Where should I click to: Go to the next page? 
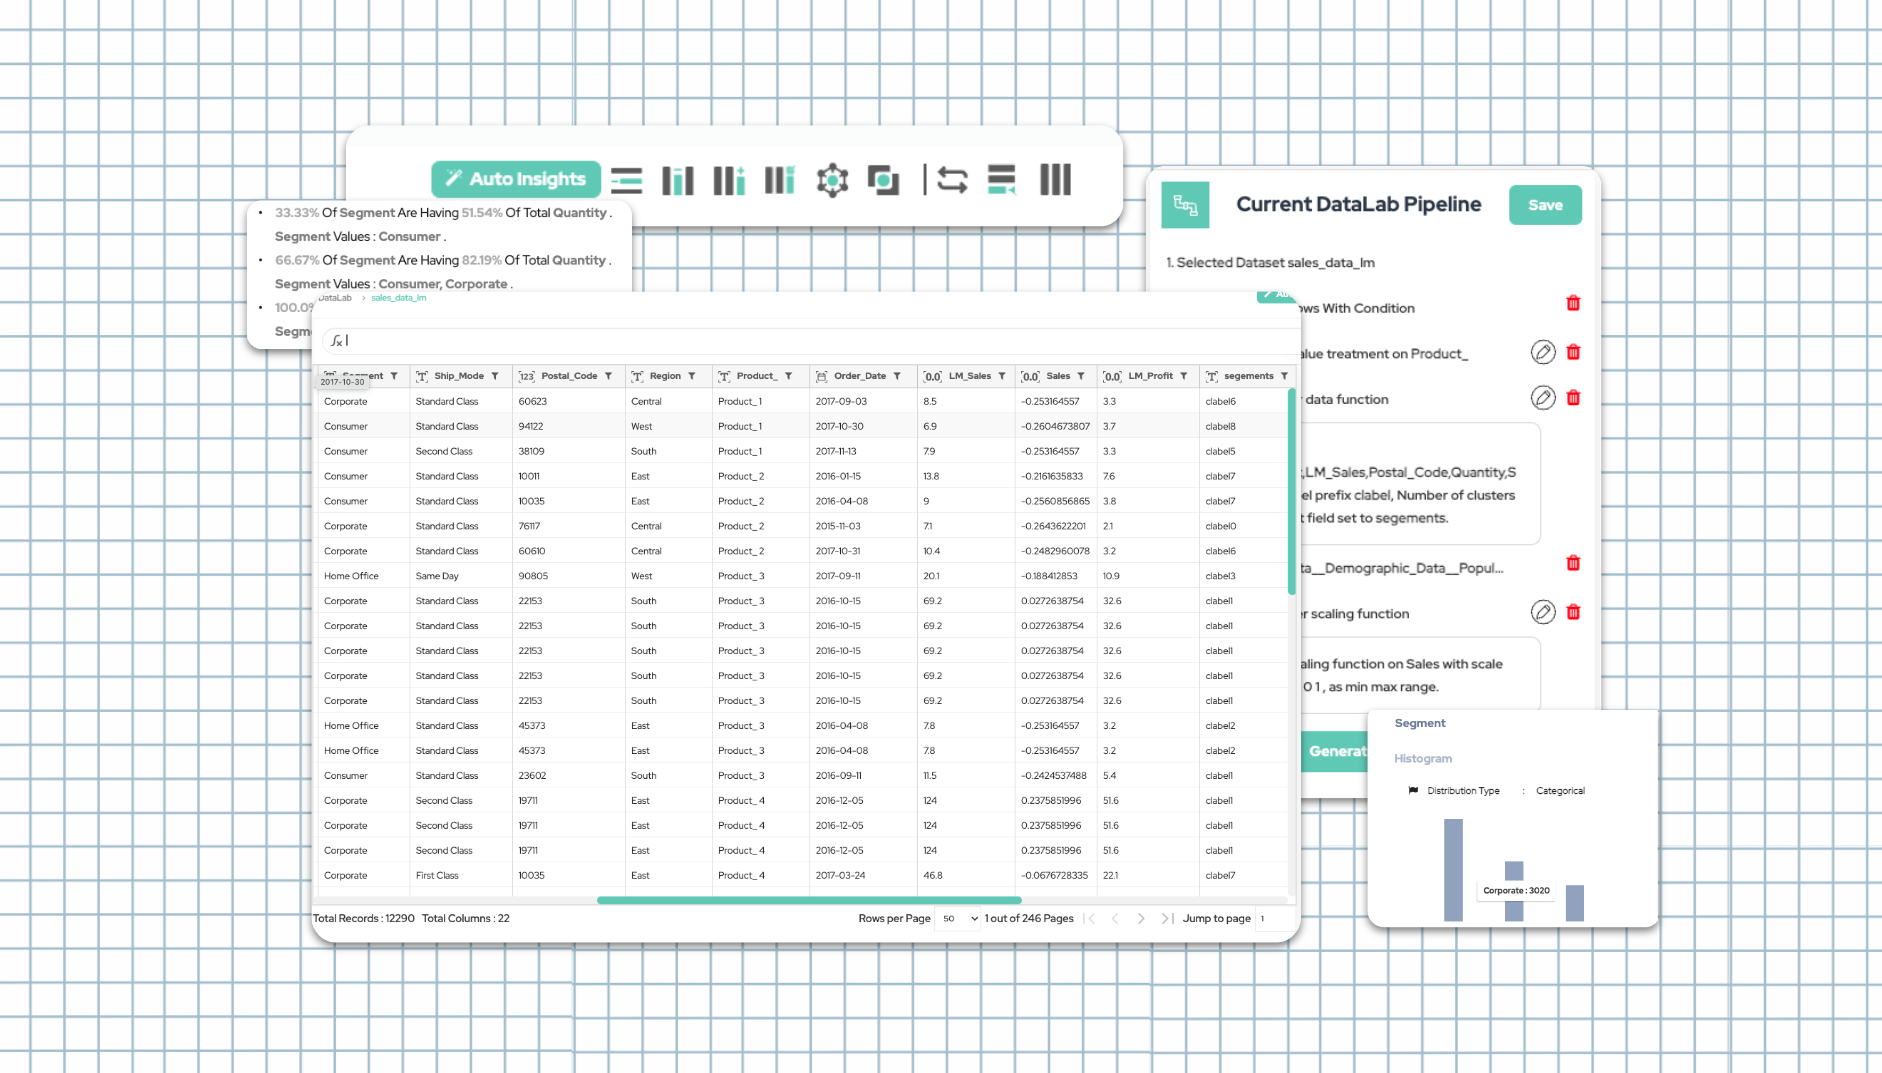[x=1141, y=918]
